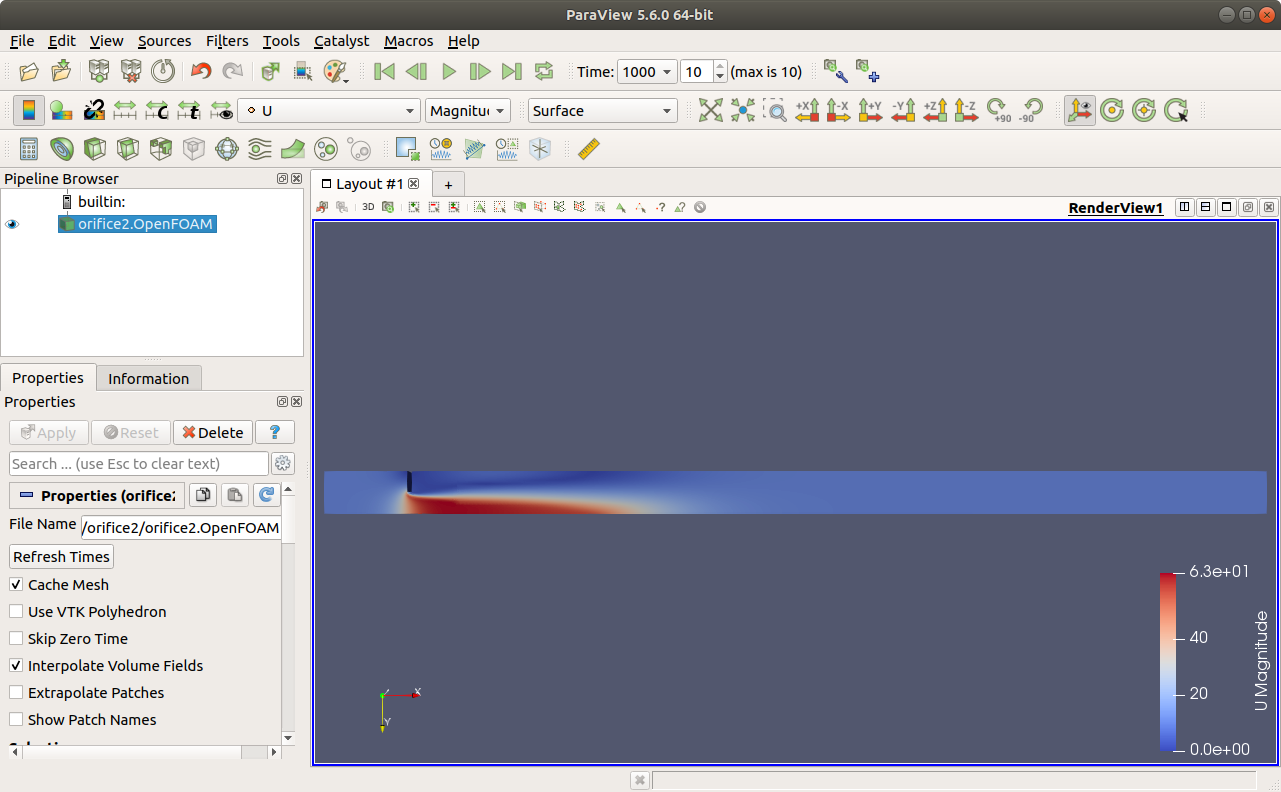Click the Disconnect from server icon
The image size is (1281, 792).
pos(131,71)
